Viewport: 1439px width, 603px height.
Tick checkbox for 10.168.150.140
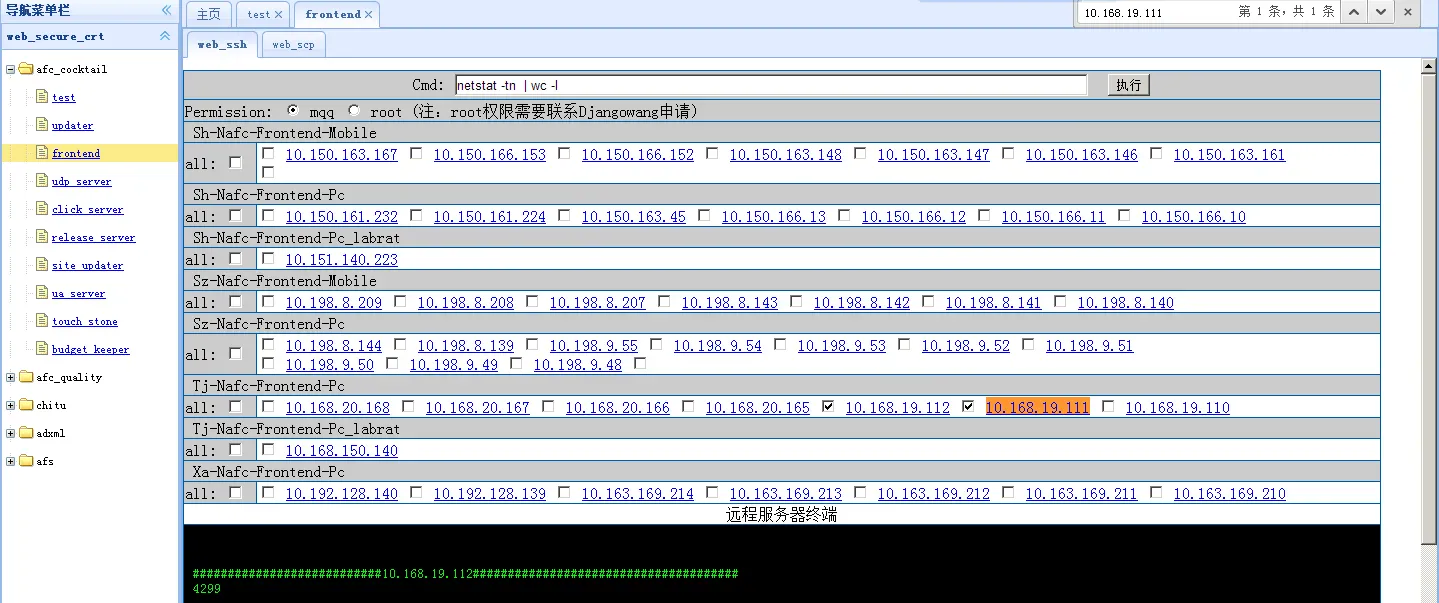[268, 449]
